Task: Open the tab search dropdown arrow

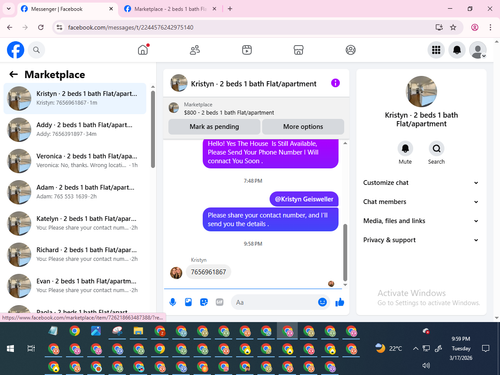Action: pyautogui.click(x=9, y=9)
